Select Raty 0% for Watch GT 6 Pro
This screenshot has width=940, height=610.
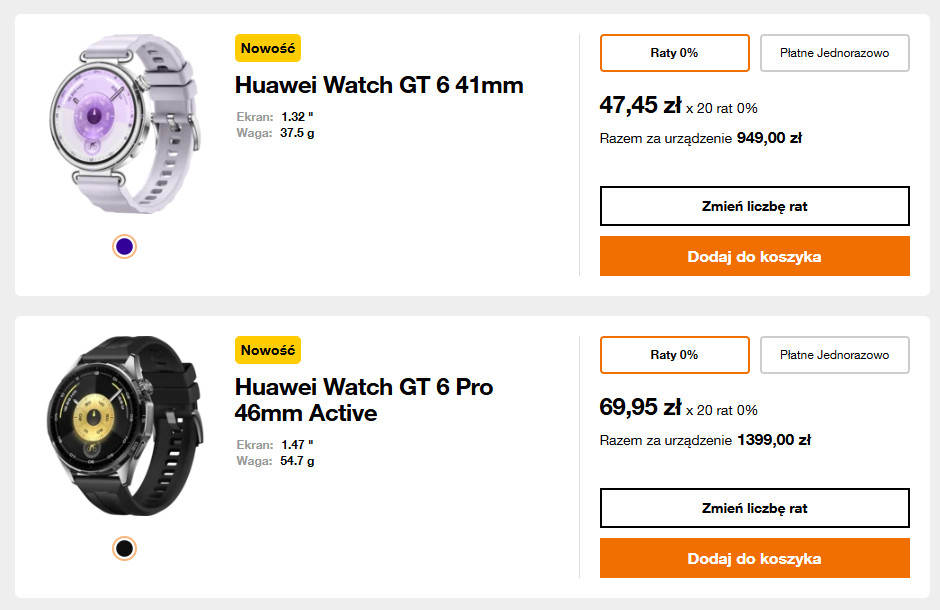coord(675,355)
